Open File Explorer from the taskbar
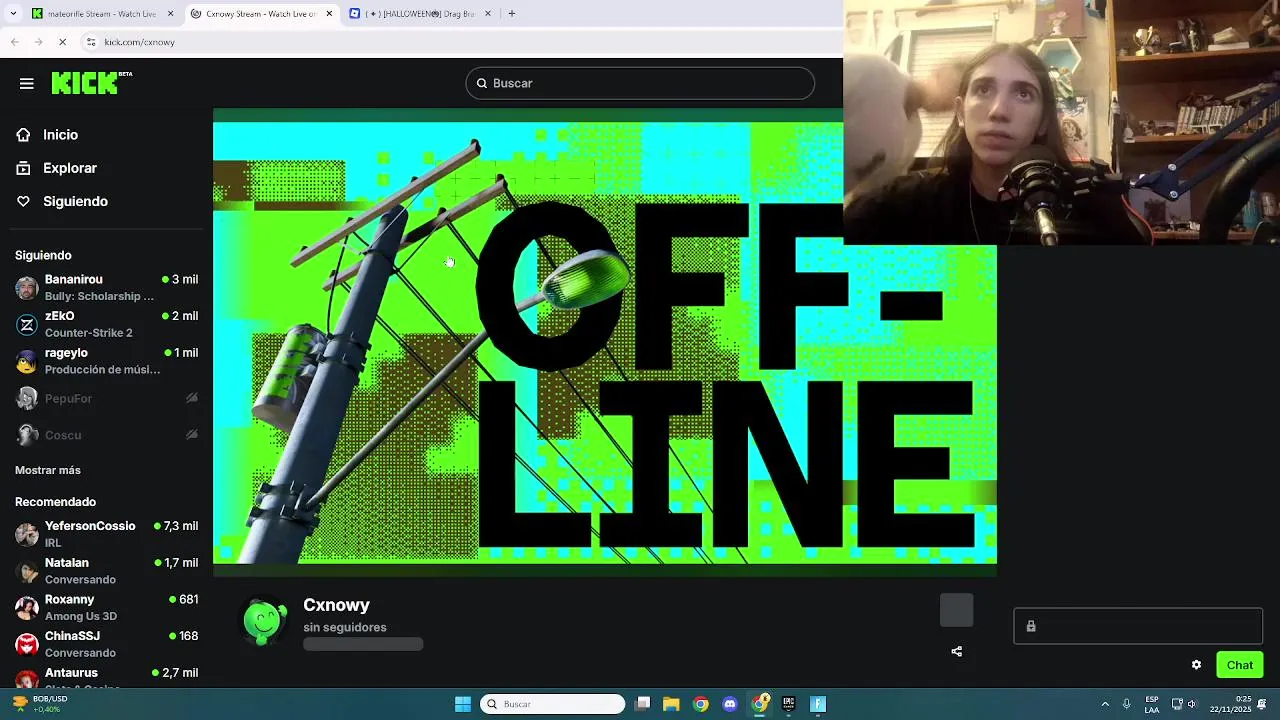This screenshot has width=1280, height=720. (x=671, y=704)
